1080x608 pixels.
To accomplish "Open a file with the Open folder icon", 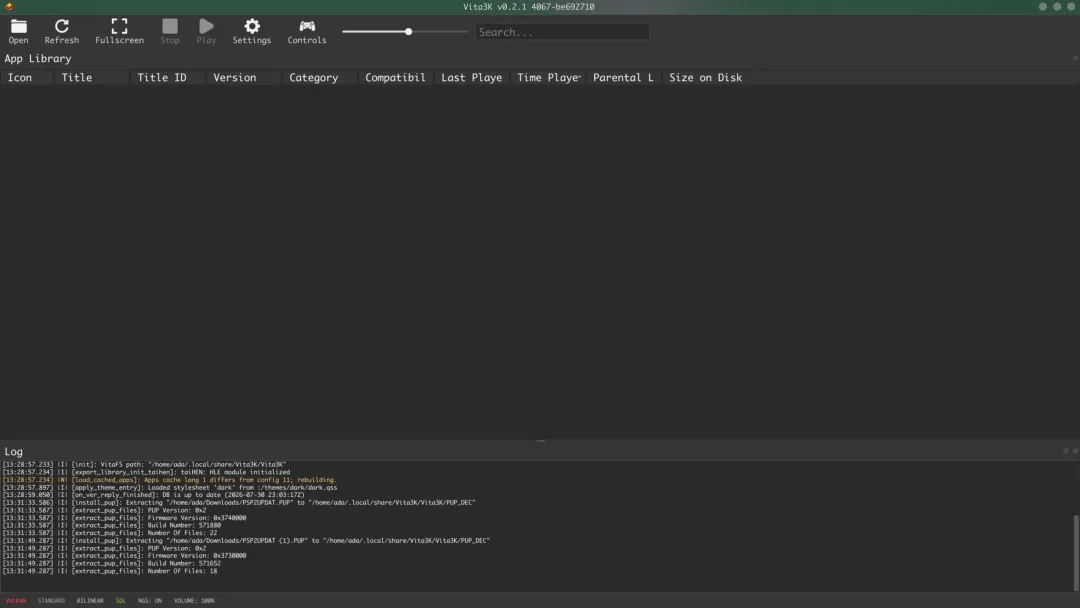I will pyautogui.click(x=19, y=32).
